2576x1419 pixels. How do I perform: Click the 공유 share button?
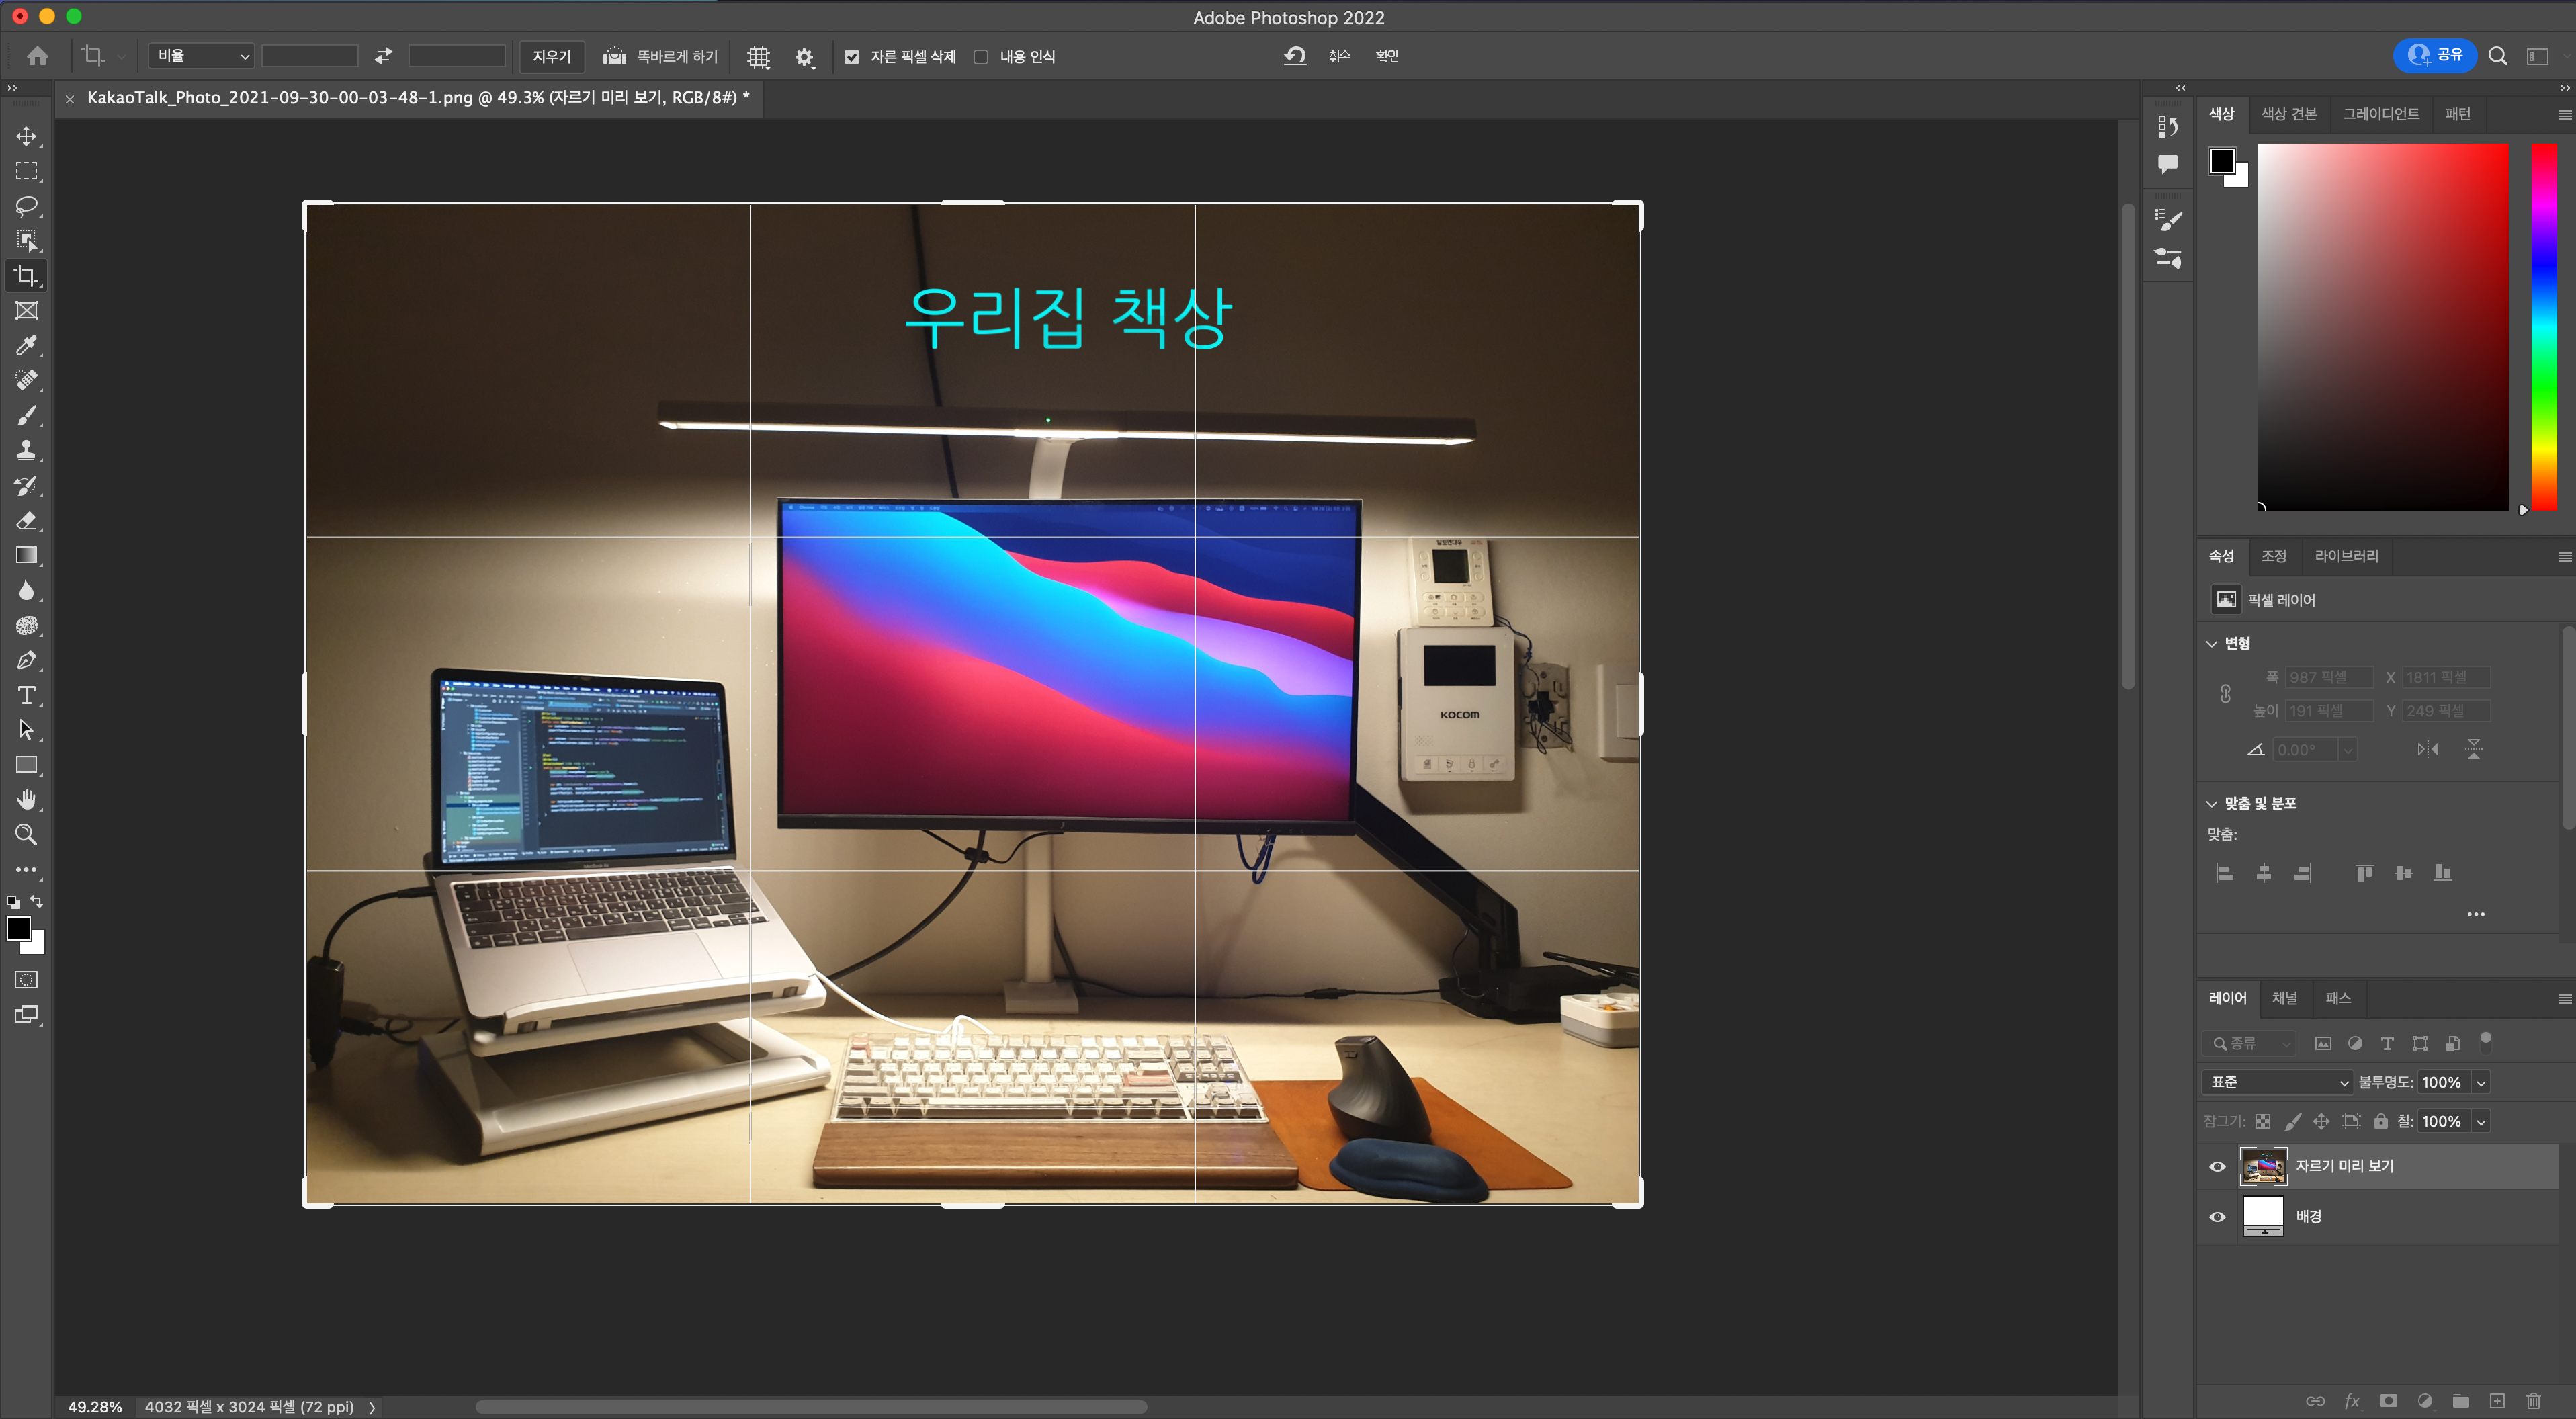coord(2434,56)
